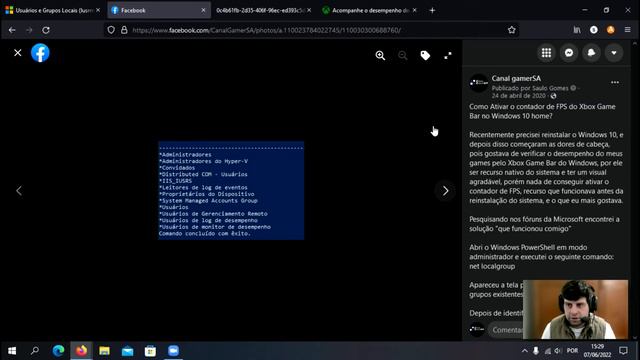Zoom in on the photo

tap(380, 56)
